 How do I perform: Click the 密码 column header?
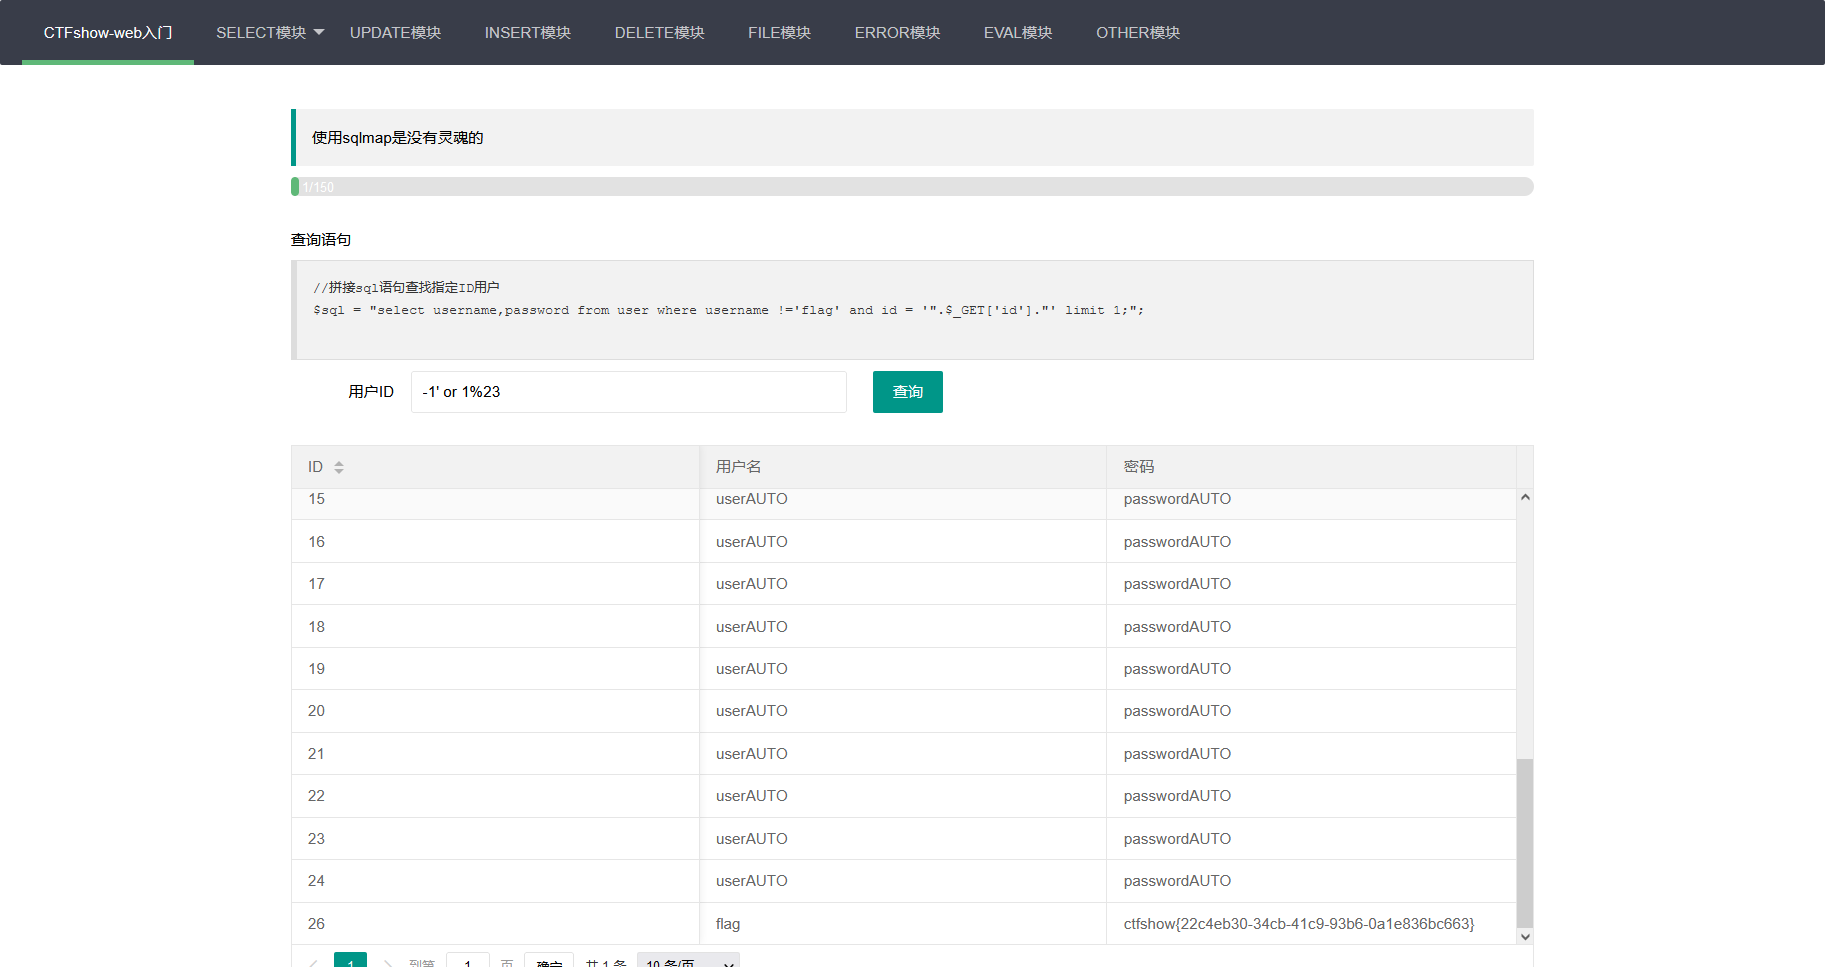1311,467
